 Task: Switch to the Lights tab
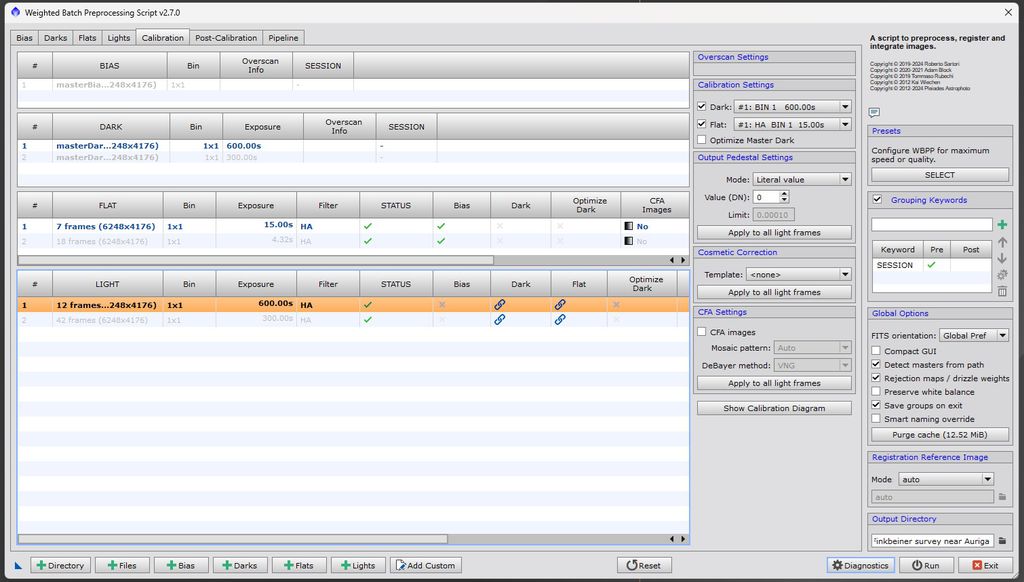[x=119, y=38]
